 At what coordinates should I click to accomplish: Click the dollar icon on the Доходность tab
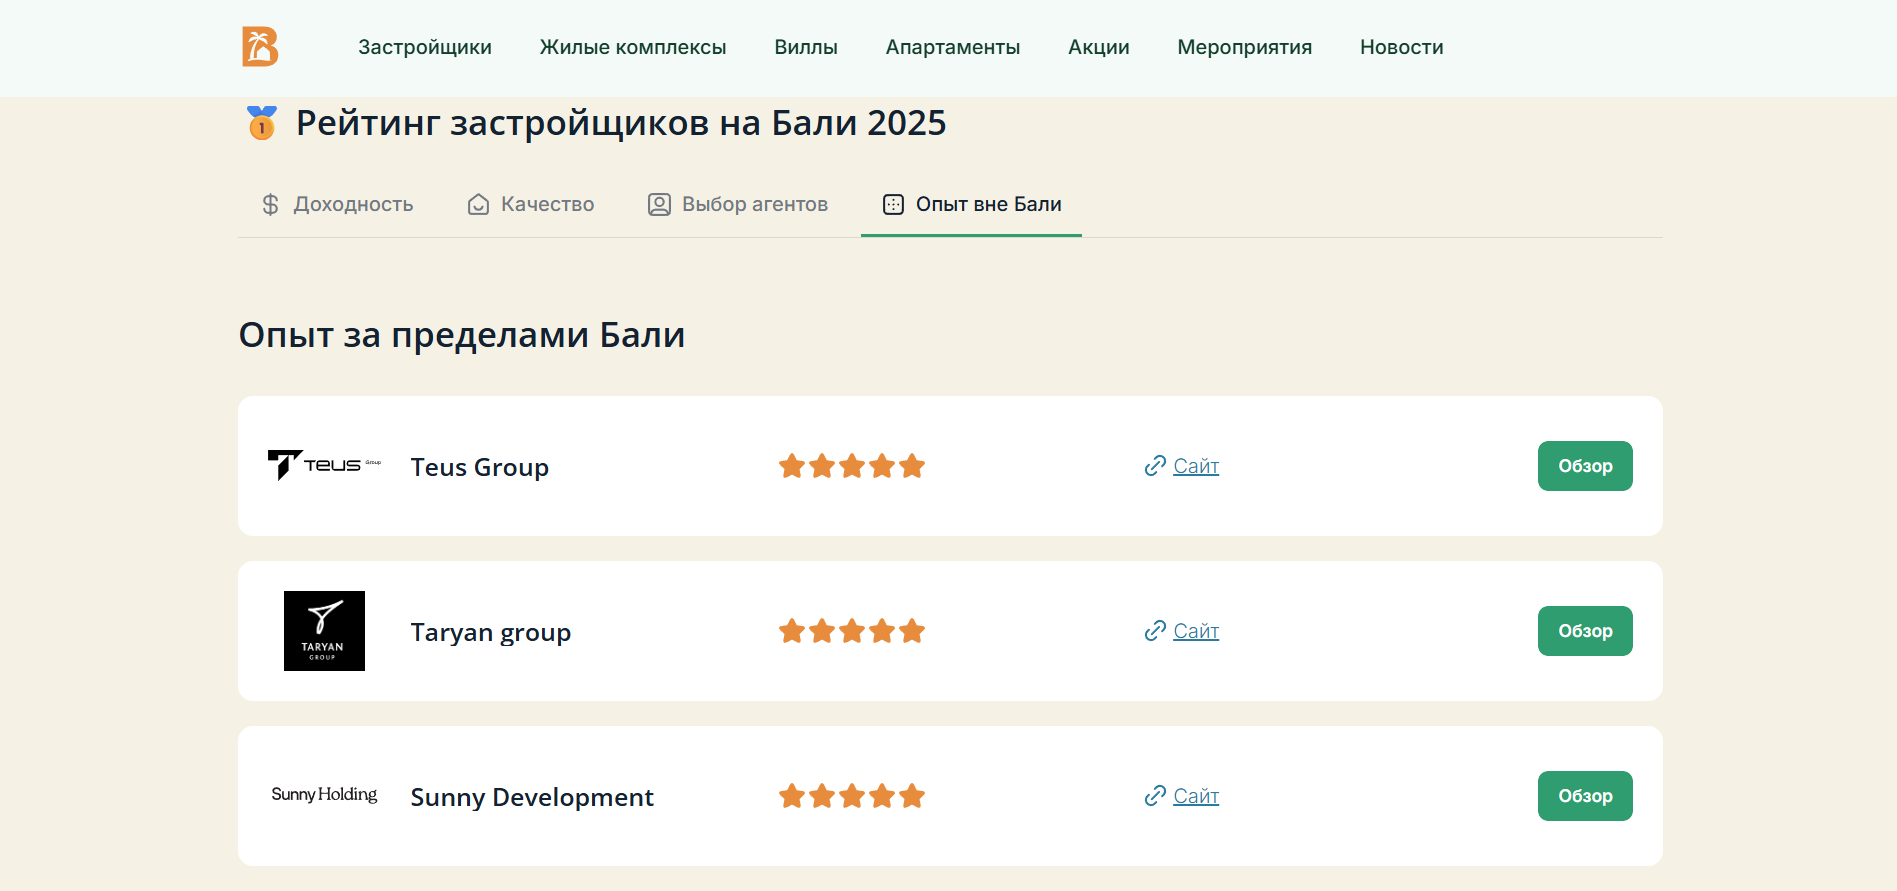pyautogui.click(x=270, y=204)
